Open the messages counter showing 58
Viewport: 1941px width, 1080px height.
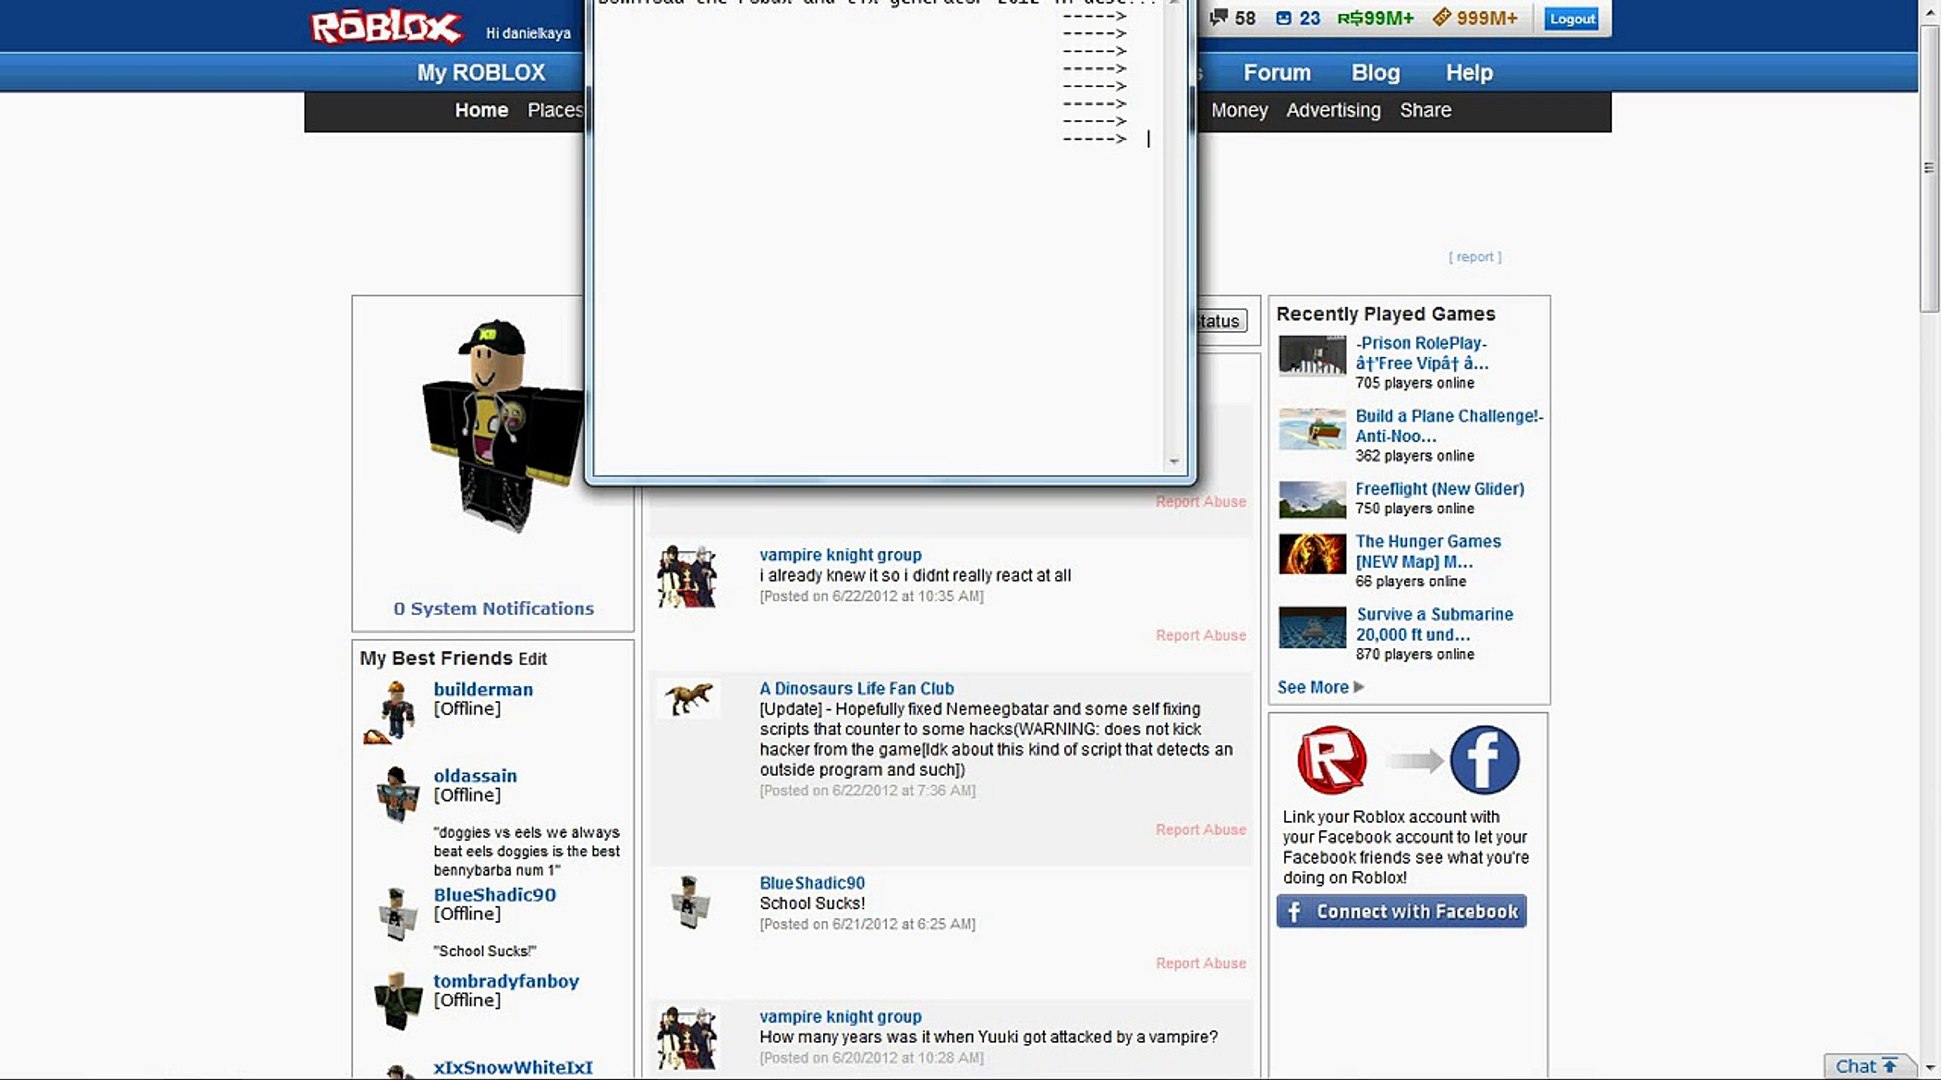pyautogui.click(x=1232, y=18)
